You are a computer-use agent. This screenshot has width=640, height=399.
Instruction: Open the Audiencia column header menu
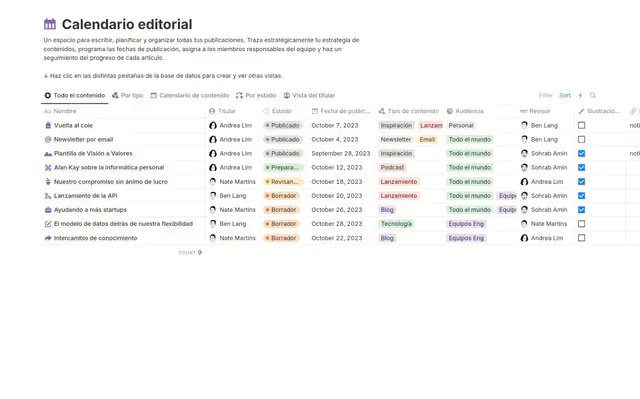coord(465,111)
